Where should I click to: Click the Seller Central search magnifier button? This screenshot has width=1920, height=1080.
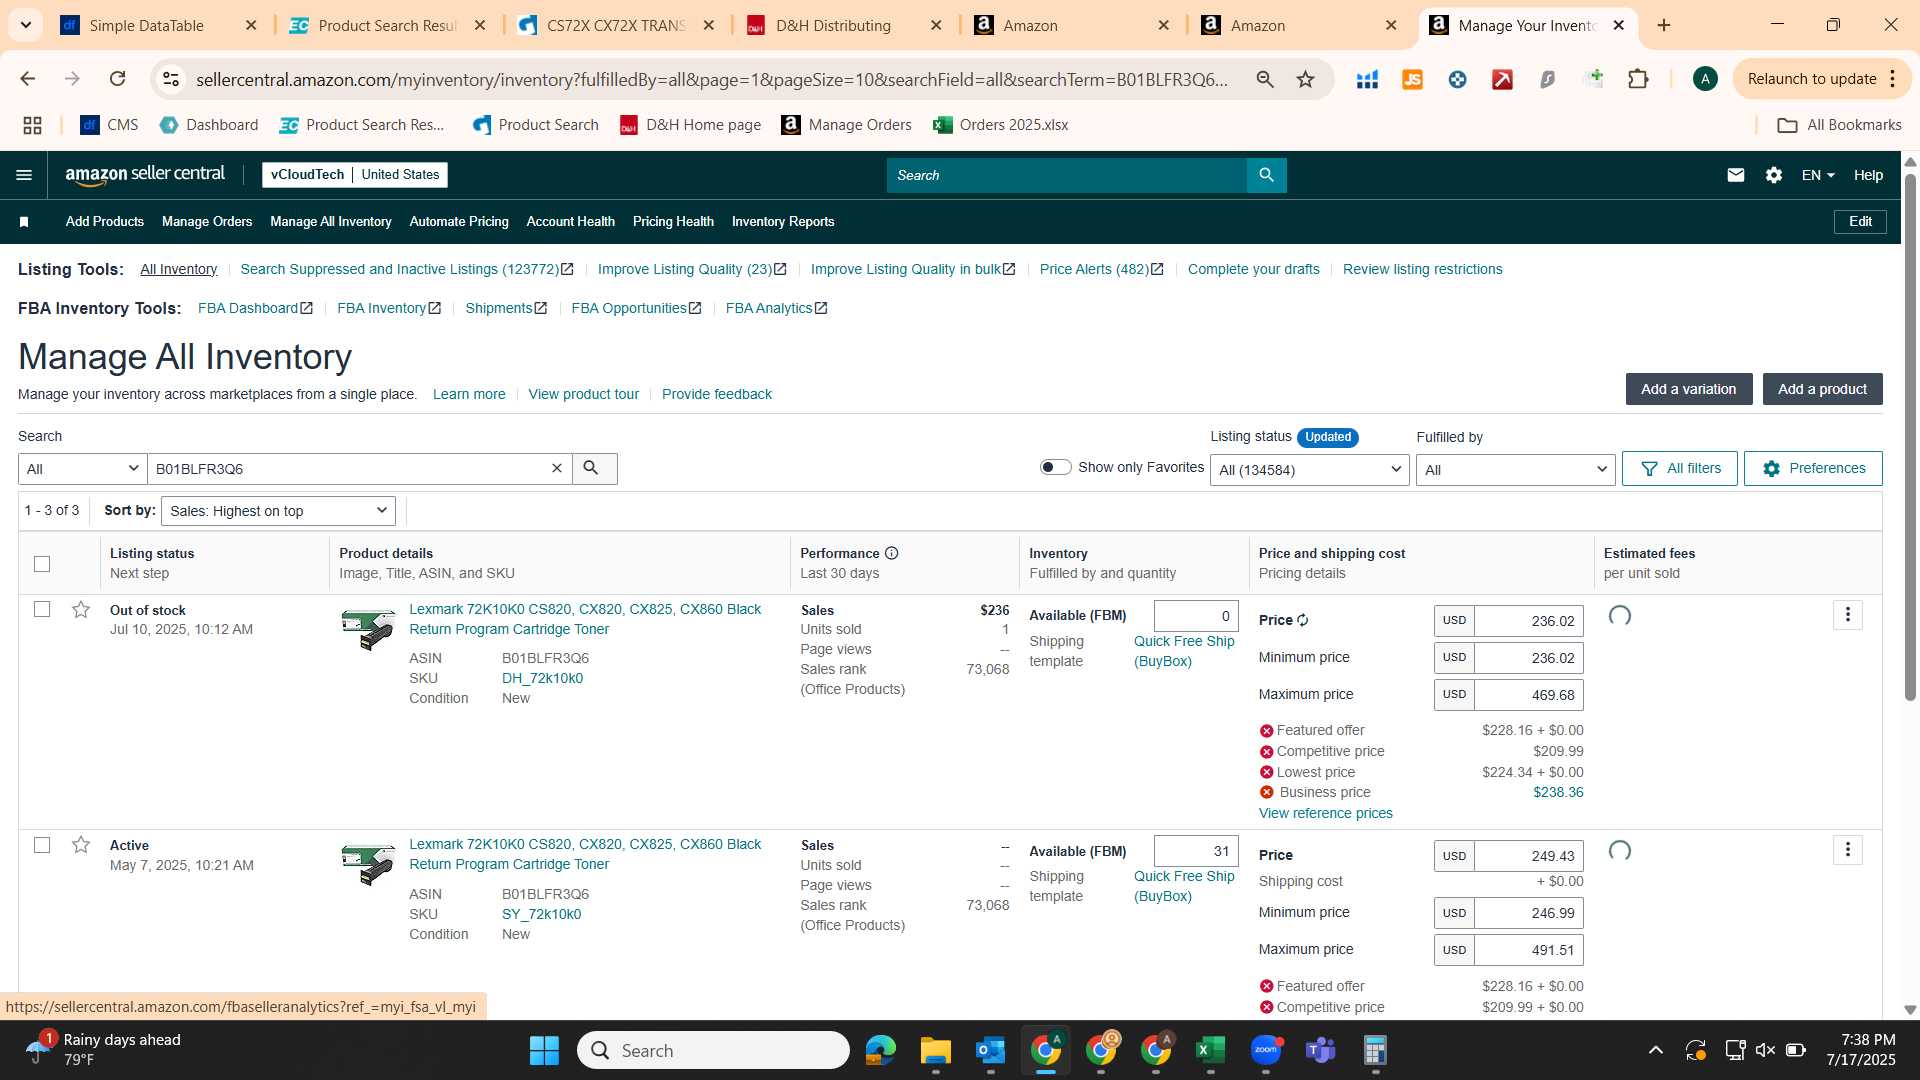[1266, 175]
